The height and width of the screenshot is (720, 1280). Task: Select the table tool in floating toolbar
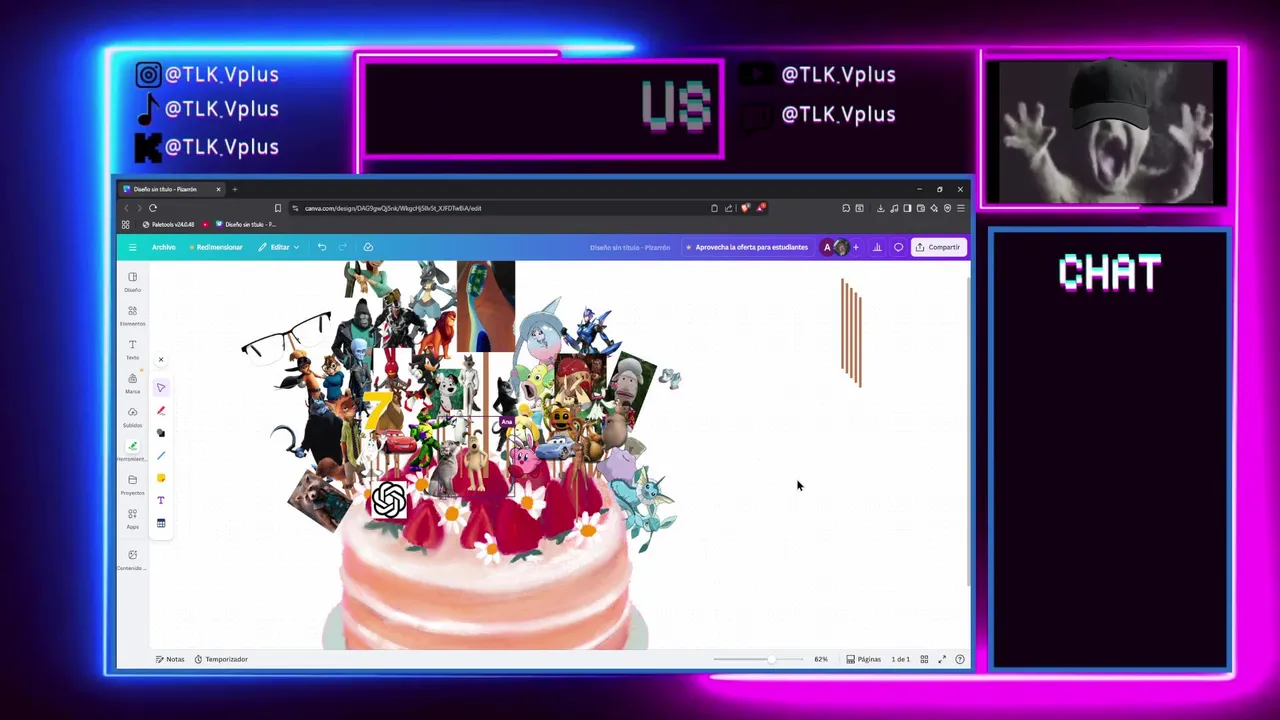coord(161,523)
